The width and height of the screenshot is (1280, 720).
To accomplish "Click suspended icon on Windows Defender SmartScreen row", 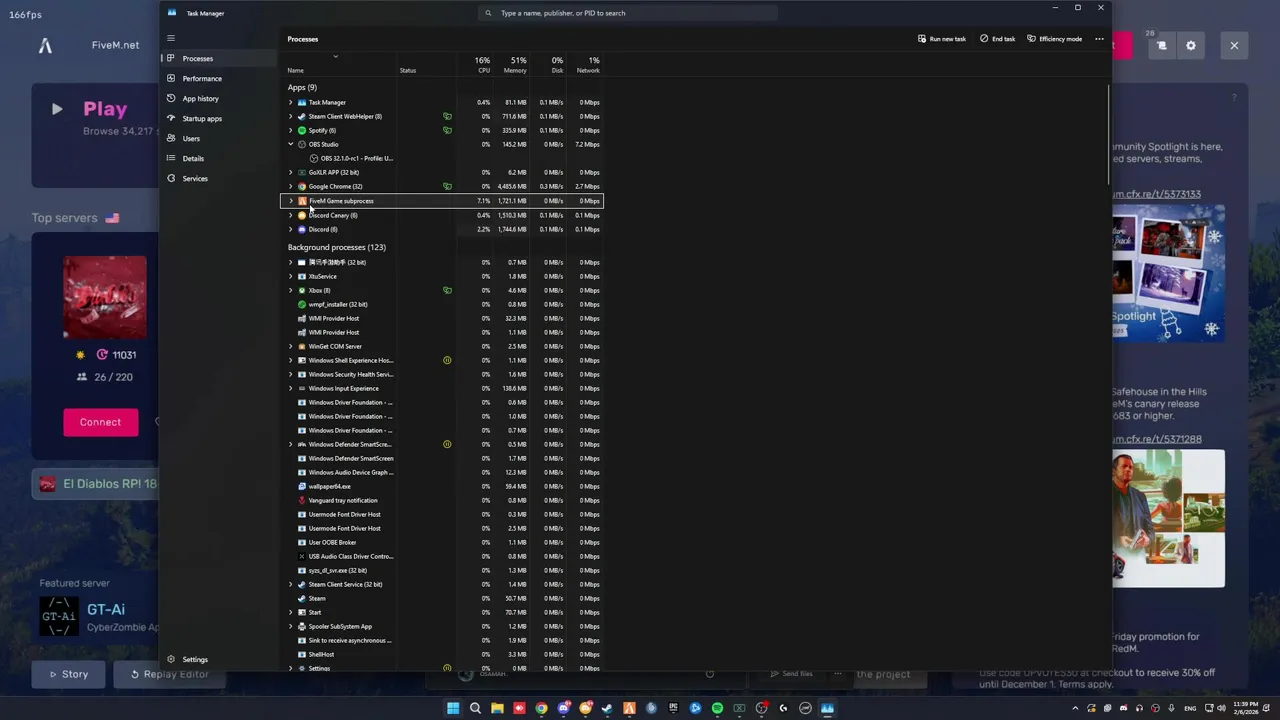I will click(x=447, y=444).
